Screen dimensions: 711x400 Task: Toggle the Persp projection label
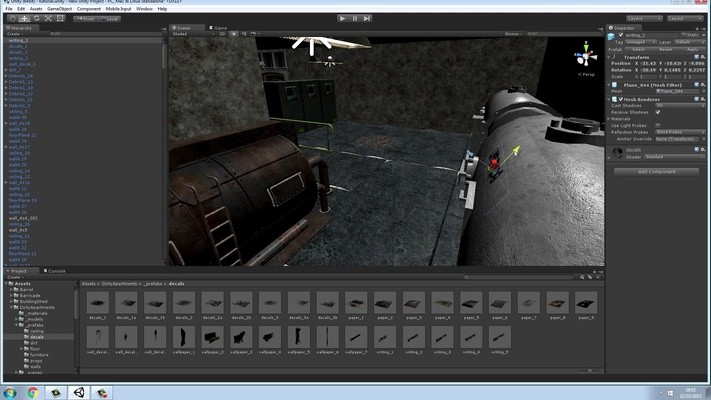tap(586, 74)
